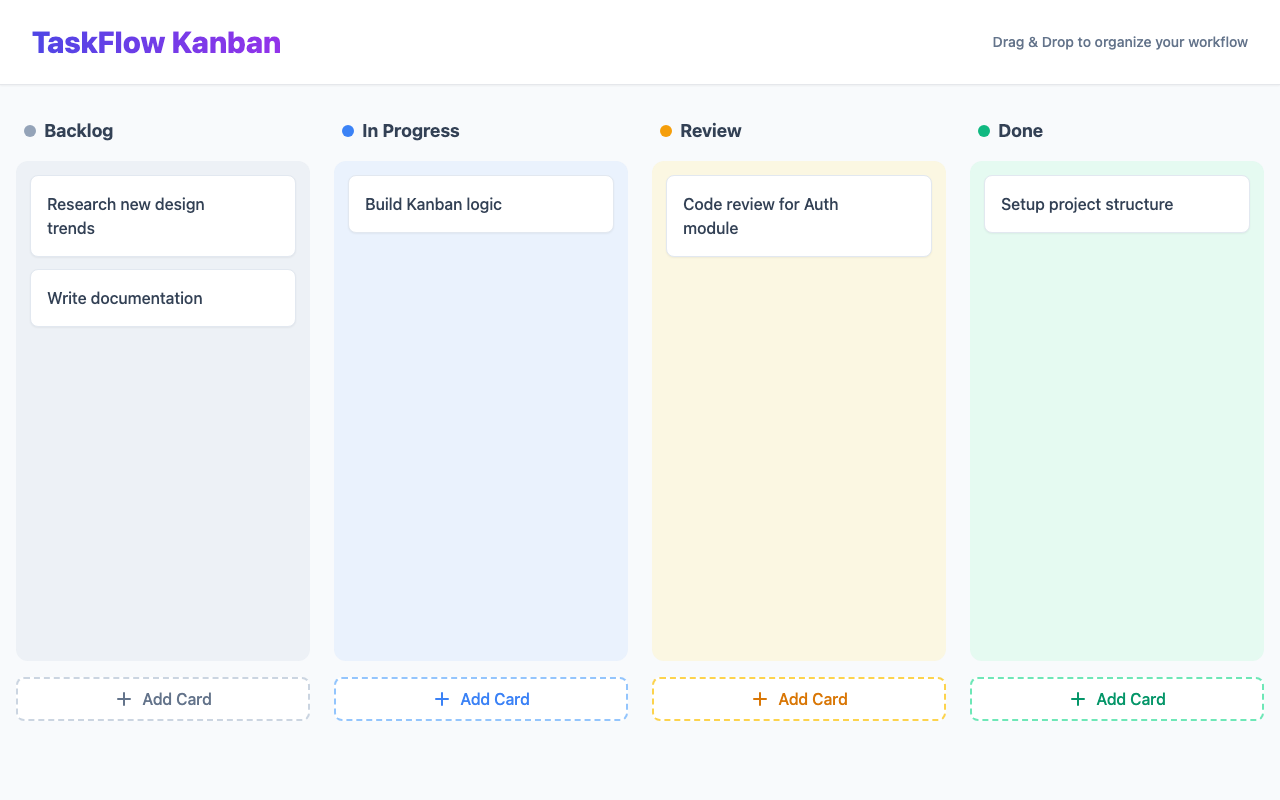This screenshot has height=800, width=1280.
Task: Click the green Add Card button under Done
Action: [x=1117, y=699]
